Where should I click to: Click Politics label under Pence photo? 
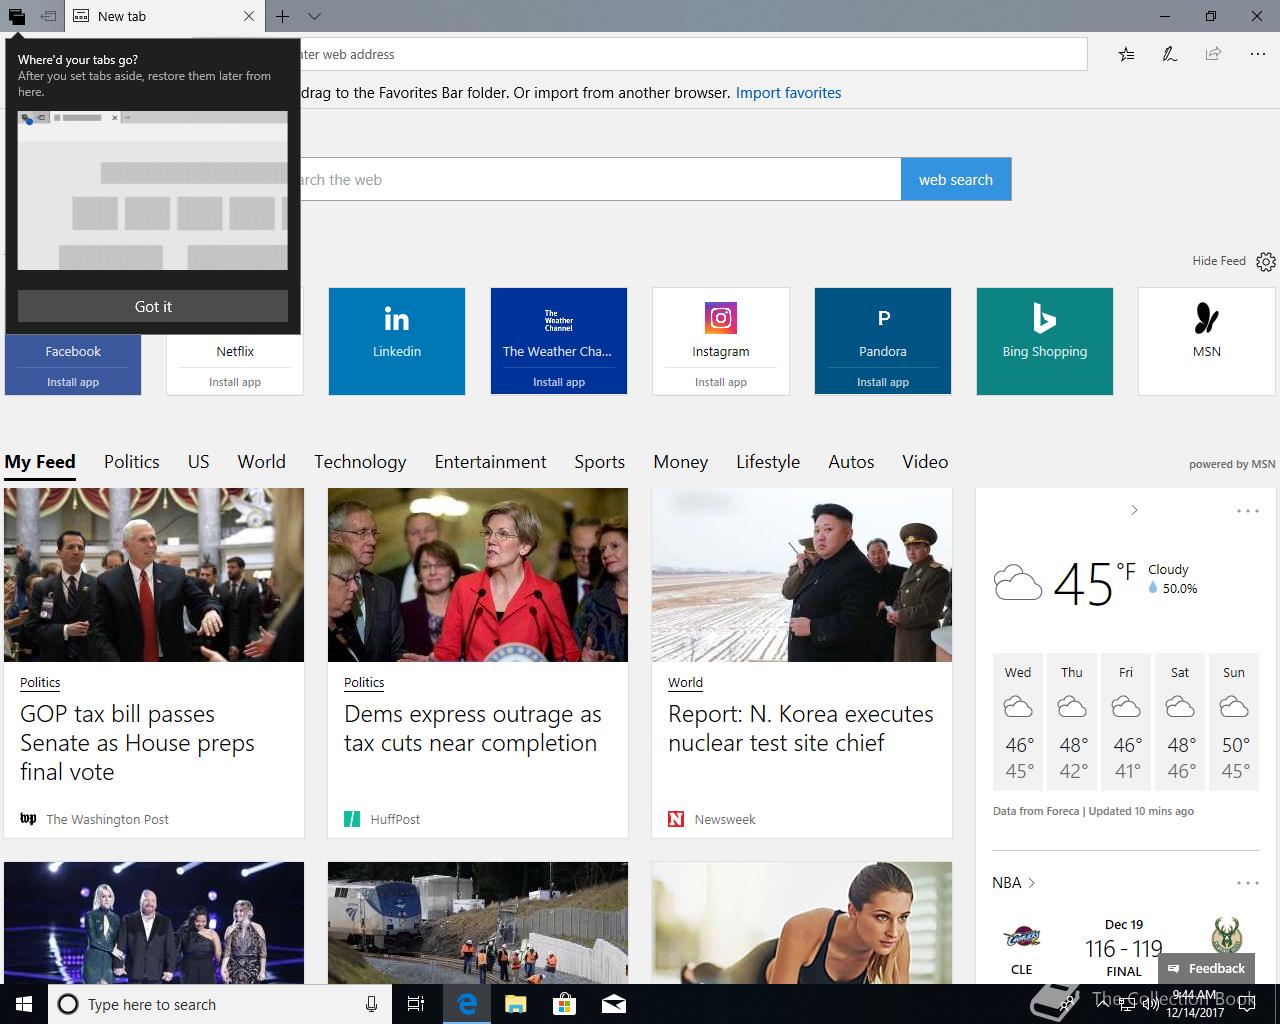coord(40,682)
